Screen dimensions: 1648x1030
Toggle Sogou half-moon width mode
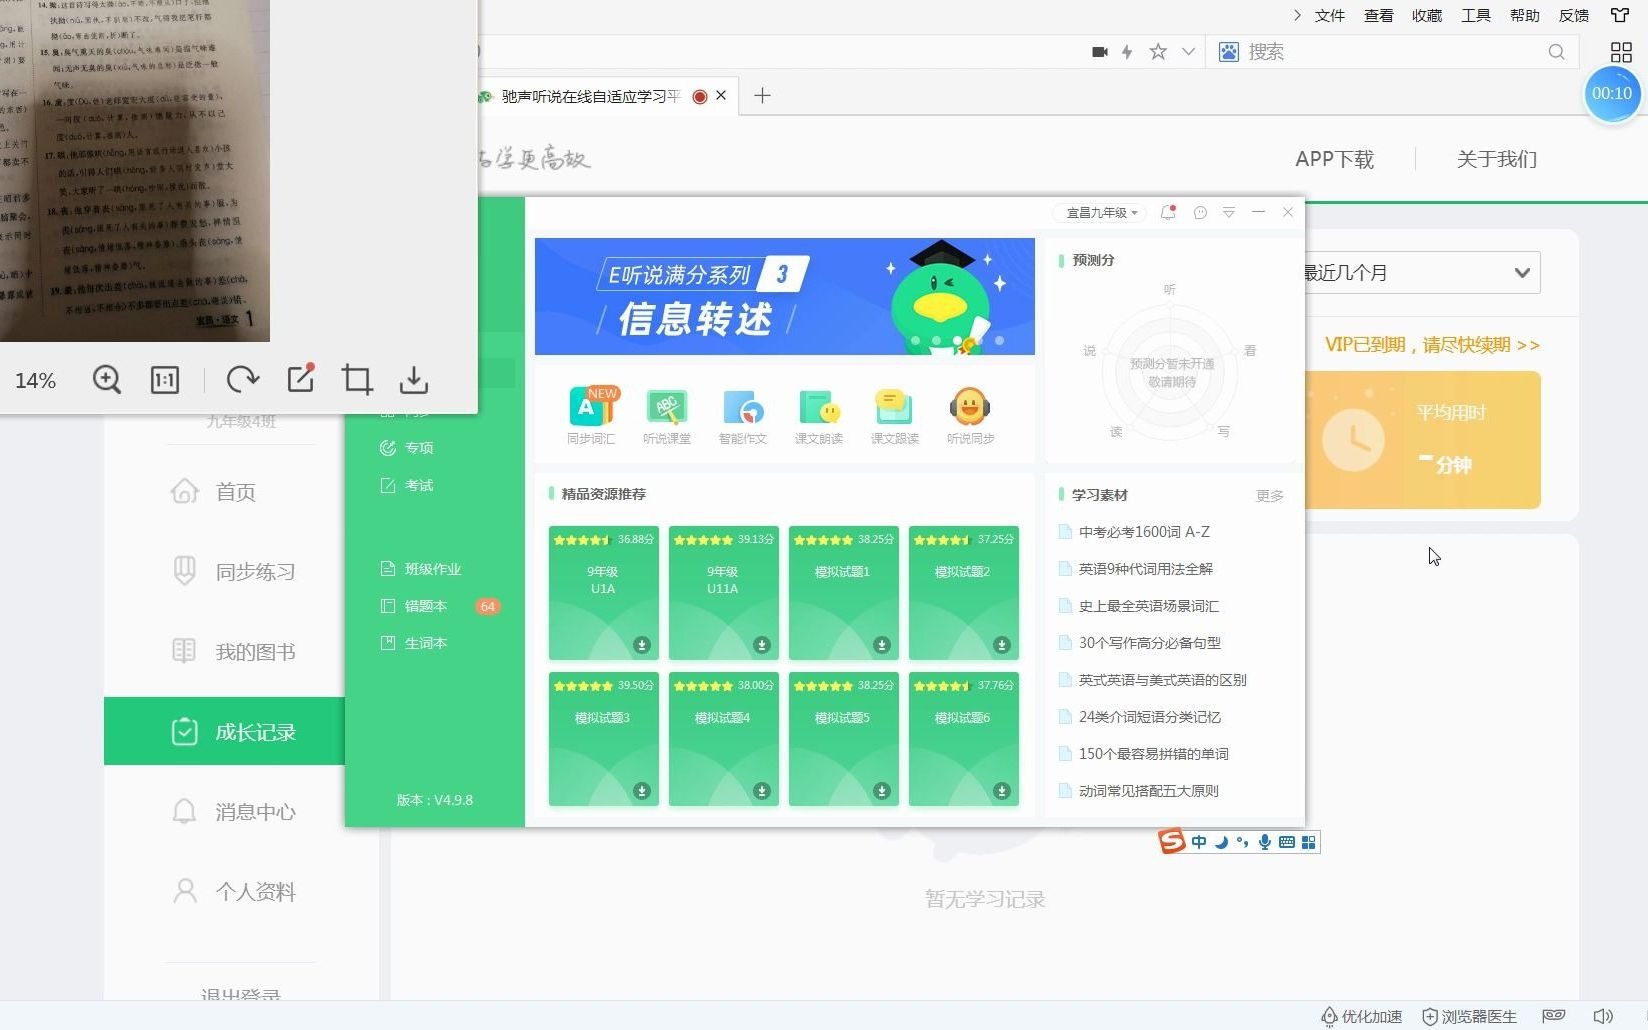pos(1221,842)
